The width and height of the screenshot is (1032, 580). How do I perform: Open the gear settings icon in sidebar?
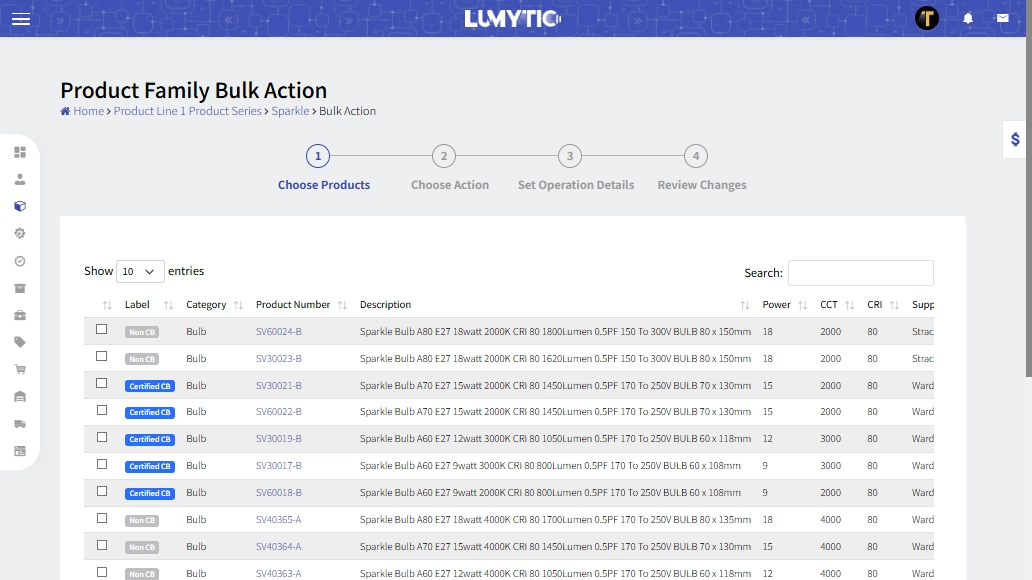[x=20, y=233]
